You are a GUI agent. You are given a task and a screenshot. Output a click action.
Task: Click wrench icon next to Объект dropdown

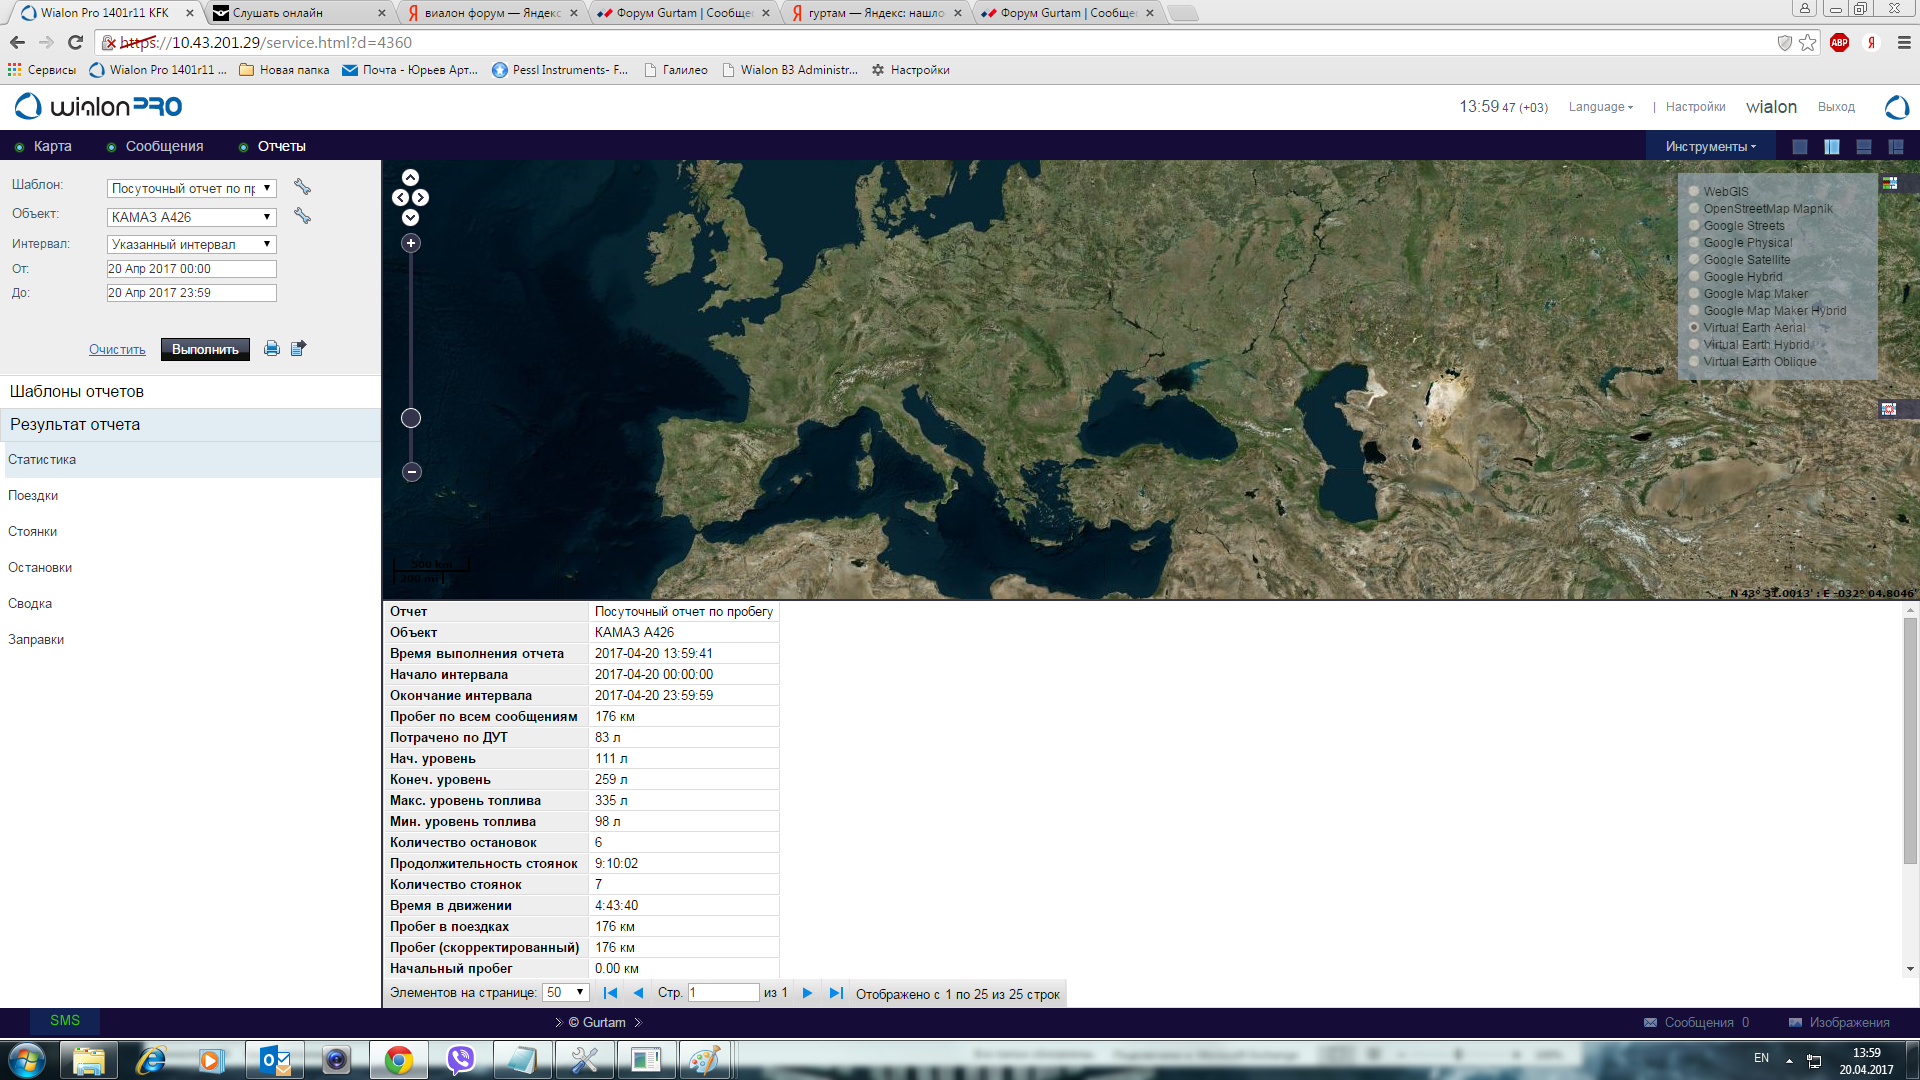point(302,216)
